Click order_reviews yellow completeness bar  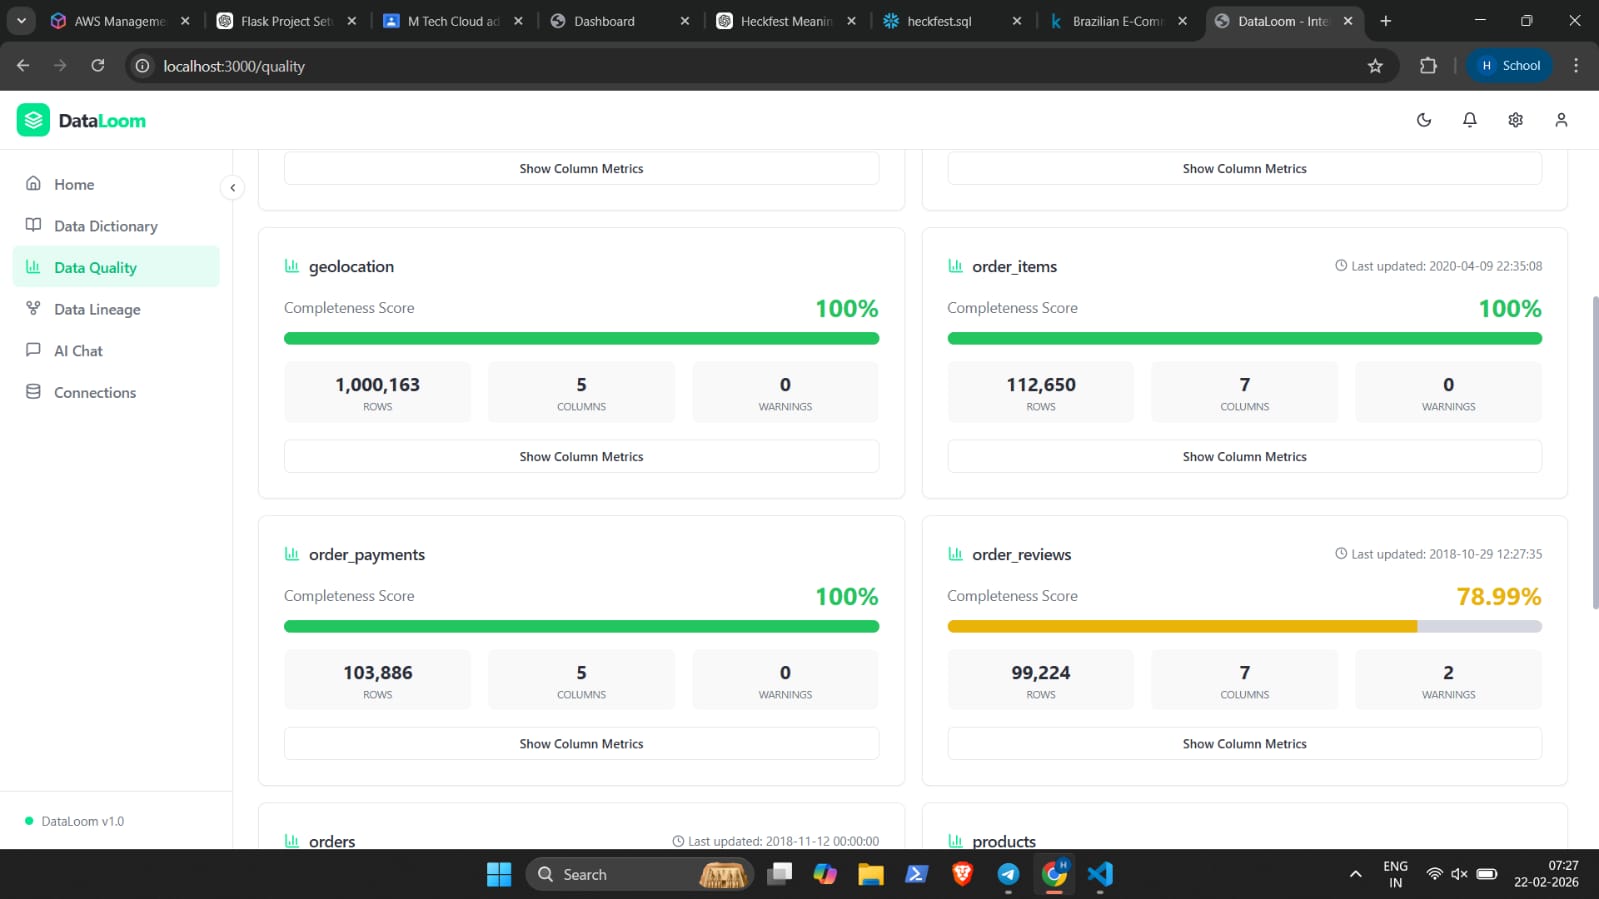click(1182, 626)
